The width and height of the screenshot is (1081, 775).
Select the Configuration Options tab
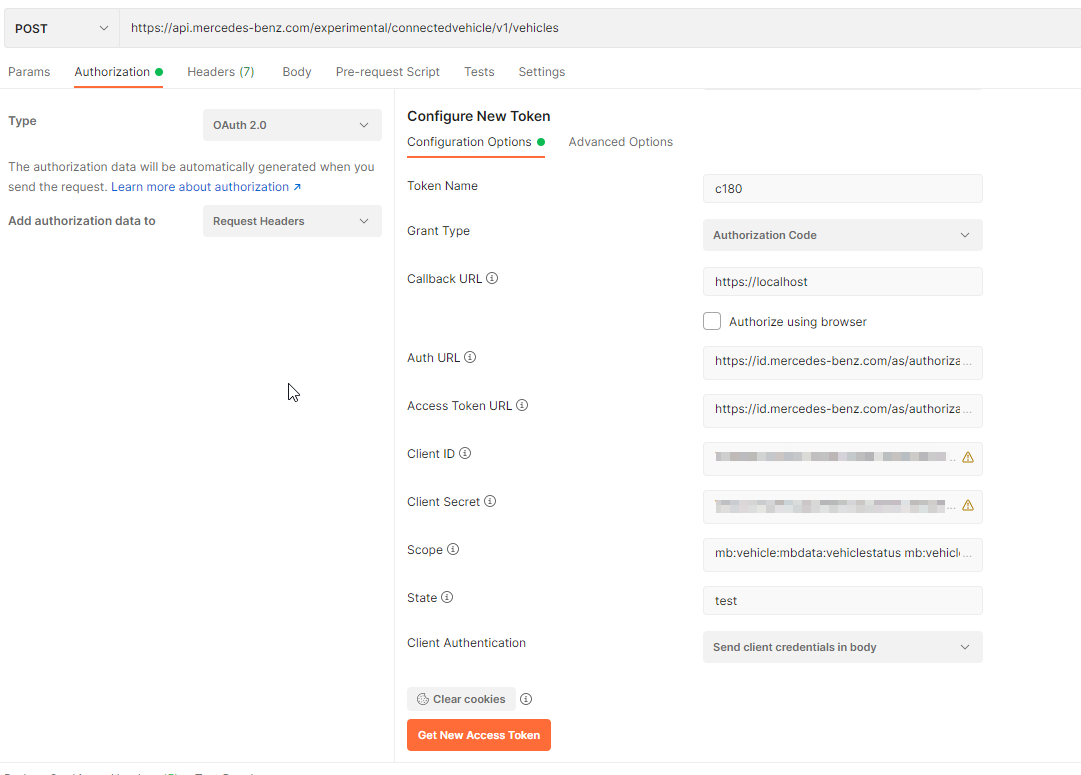tap(475, 142)
